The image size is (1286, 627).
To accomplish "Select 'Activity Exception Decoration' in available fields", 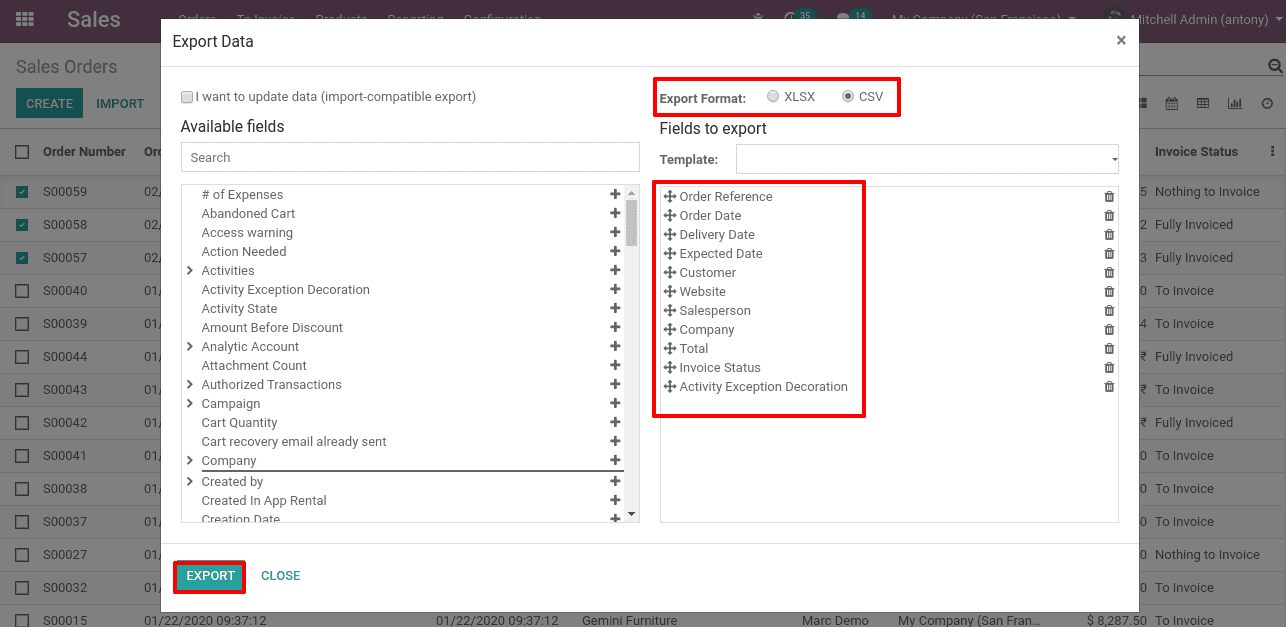I will tap(286, 290).
